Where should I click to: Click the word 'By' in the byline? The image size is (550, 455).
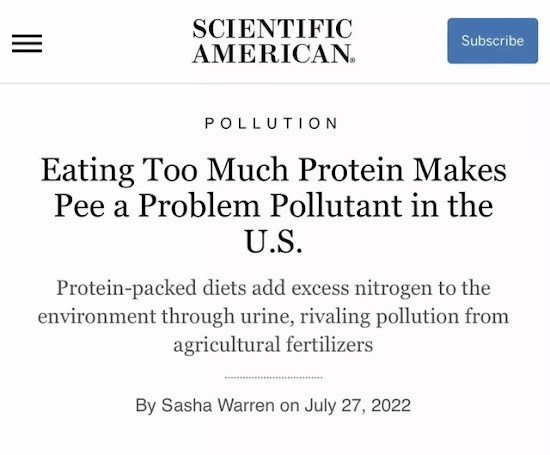click(146, 406)
